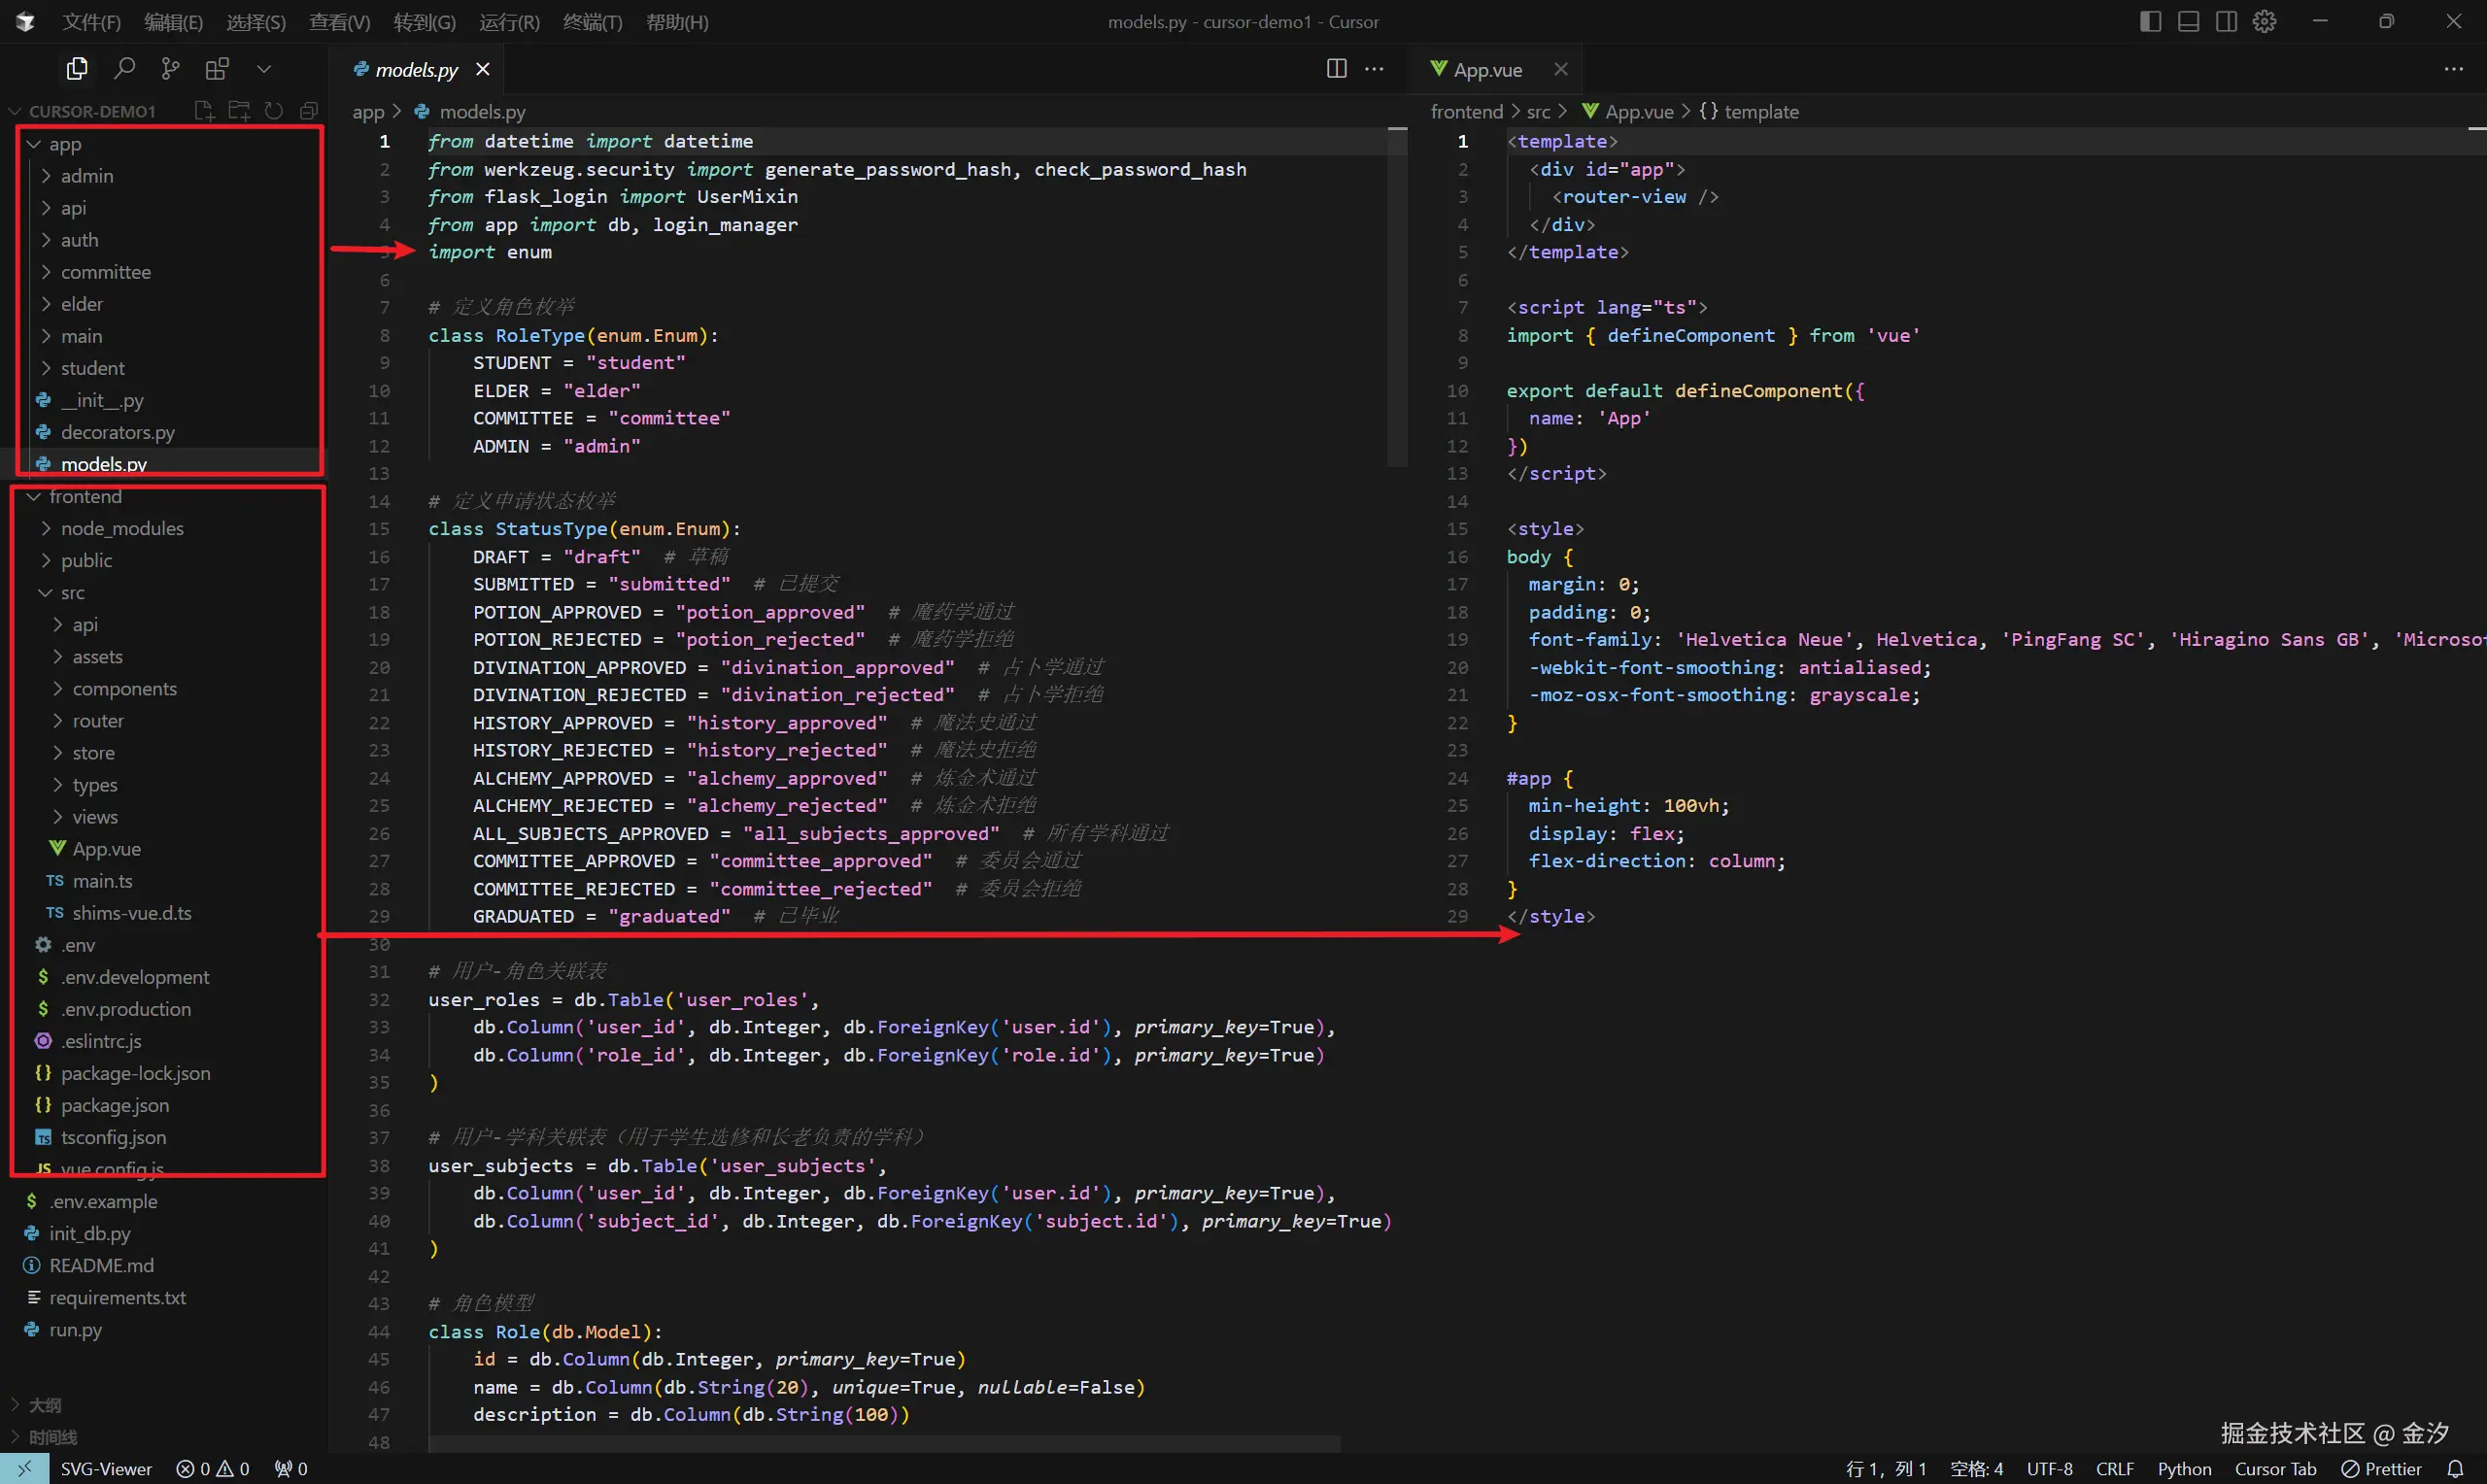Switch to the App.vue tab
Image resolution: width=2487 pixels, height=1484 pixels.
point(1486,69)
